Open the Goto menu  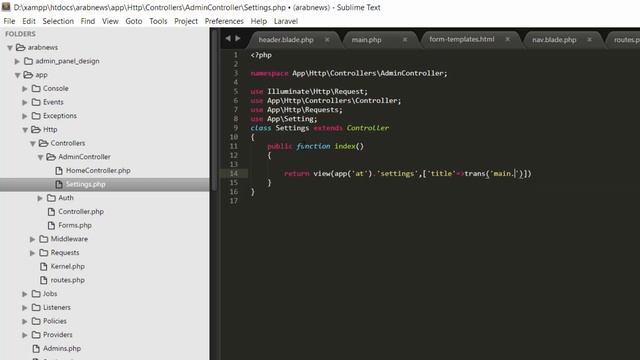[134, 21]
